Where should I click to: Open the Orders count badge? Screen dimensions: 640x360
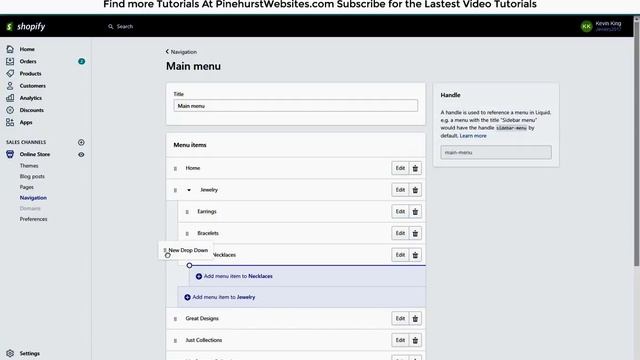pyautogui.click(x=82, y=61)
